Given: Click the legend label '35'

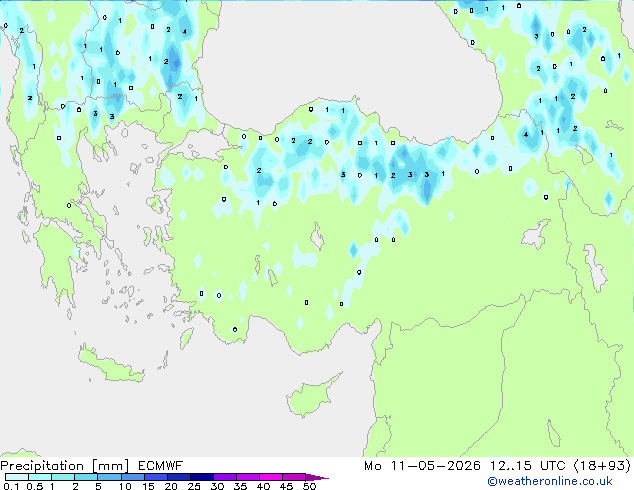Looking at the screenshot, I should coord(240,486).
